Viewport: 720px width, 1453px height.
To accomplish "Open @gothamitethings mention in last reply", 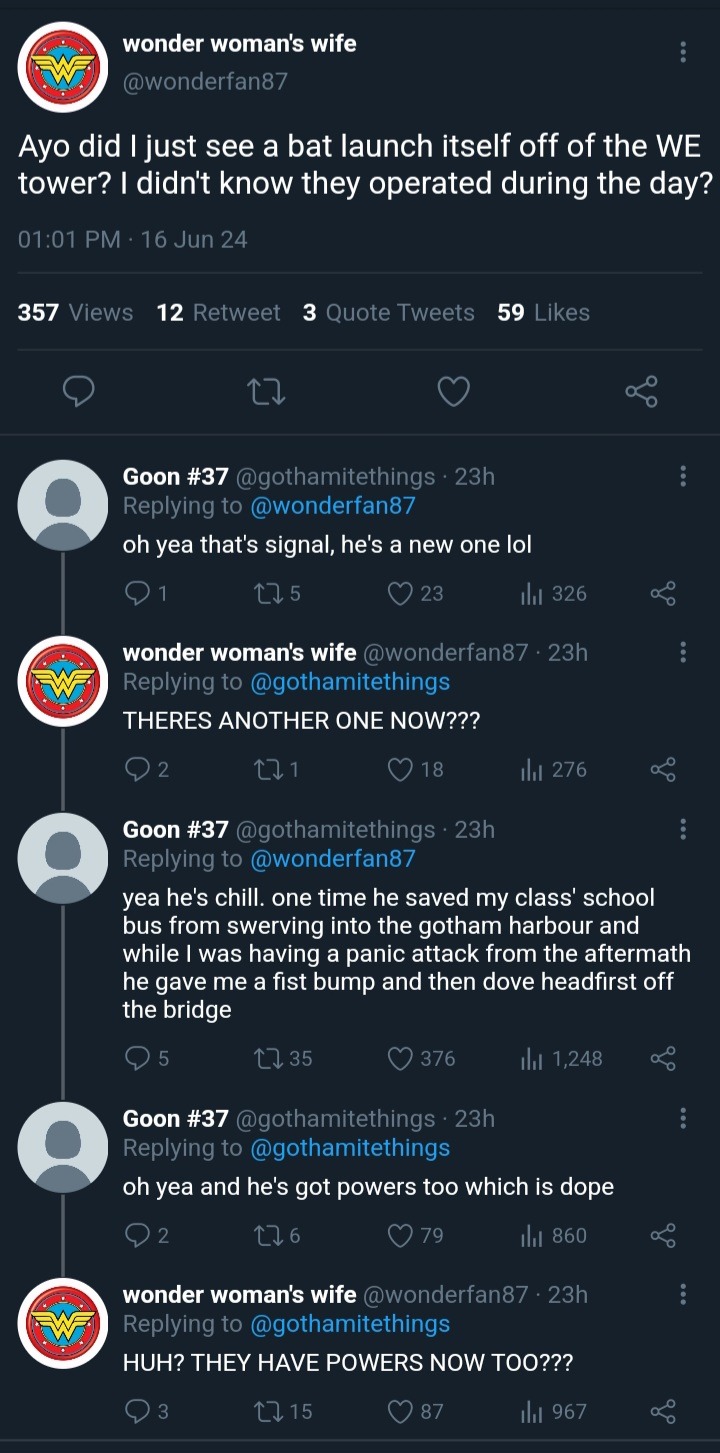I will [348, 1323].
